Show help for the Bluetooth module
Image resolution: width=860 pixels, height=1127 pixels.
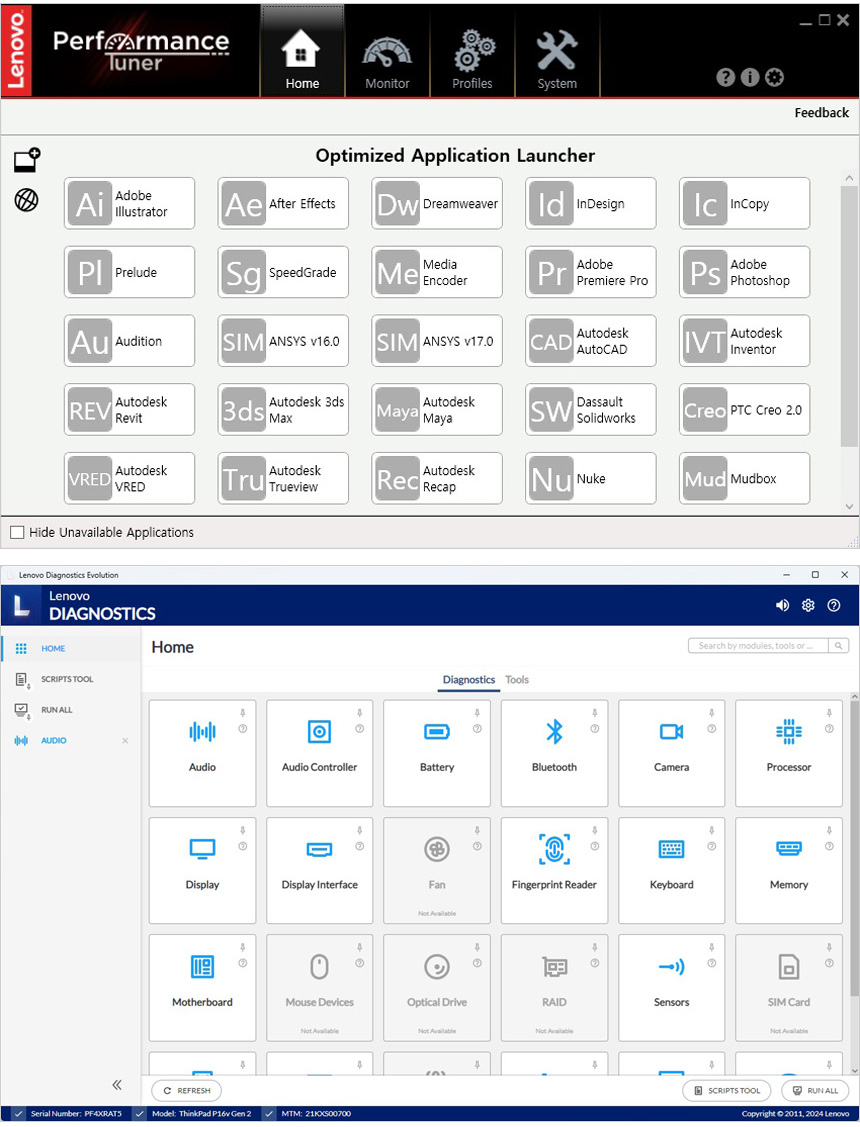click(595, 729)
